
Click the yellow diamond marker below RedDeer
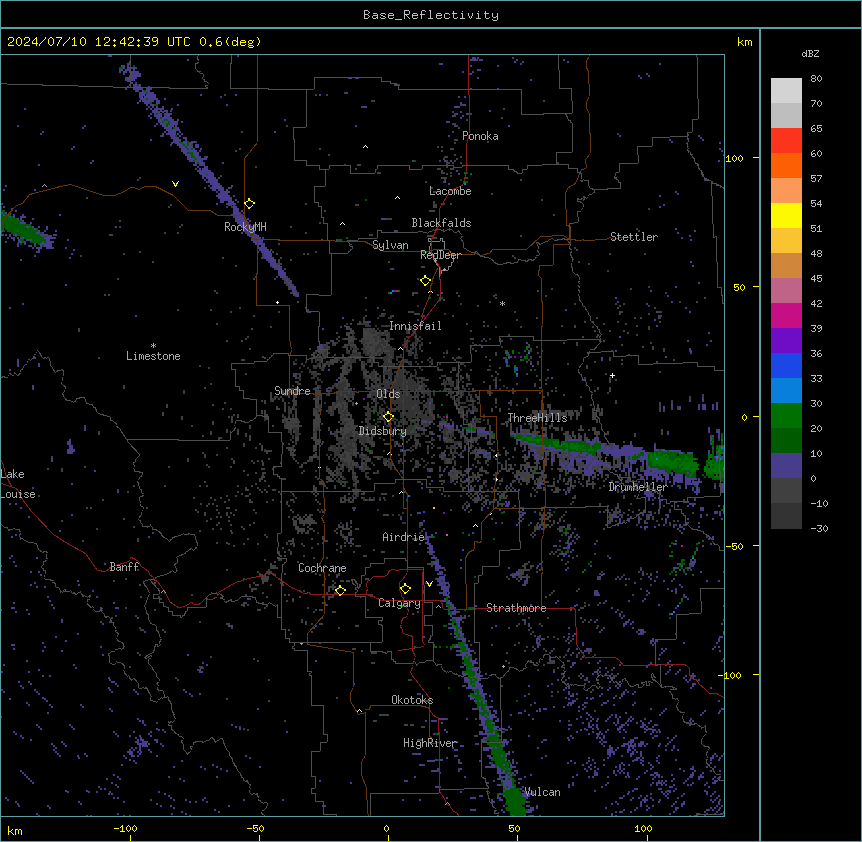(x=426, y=281)
